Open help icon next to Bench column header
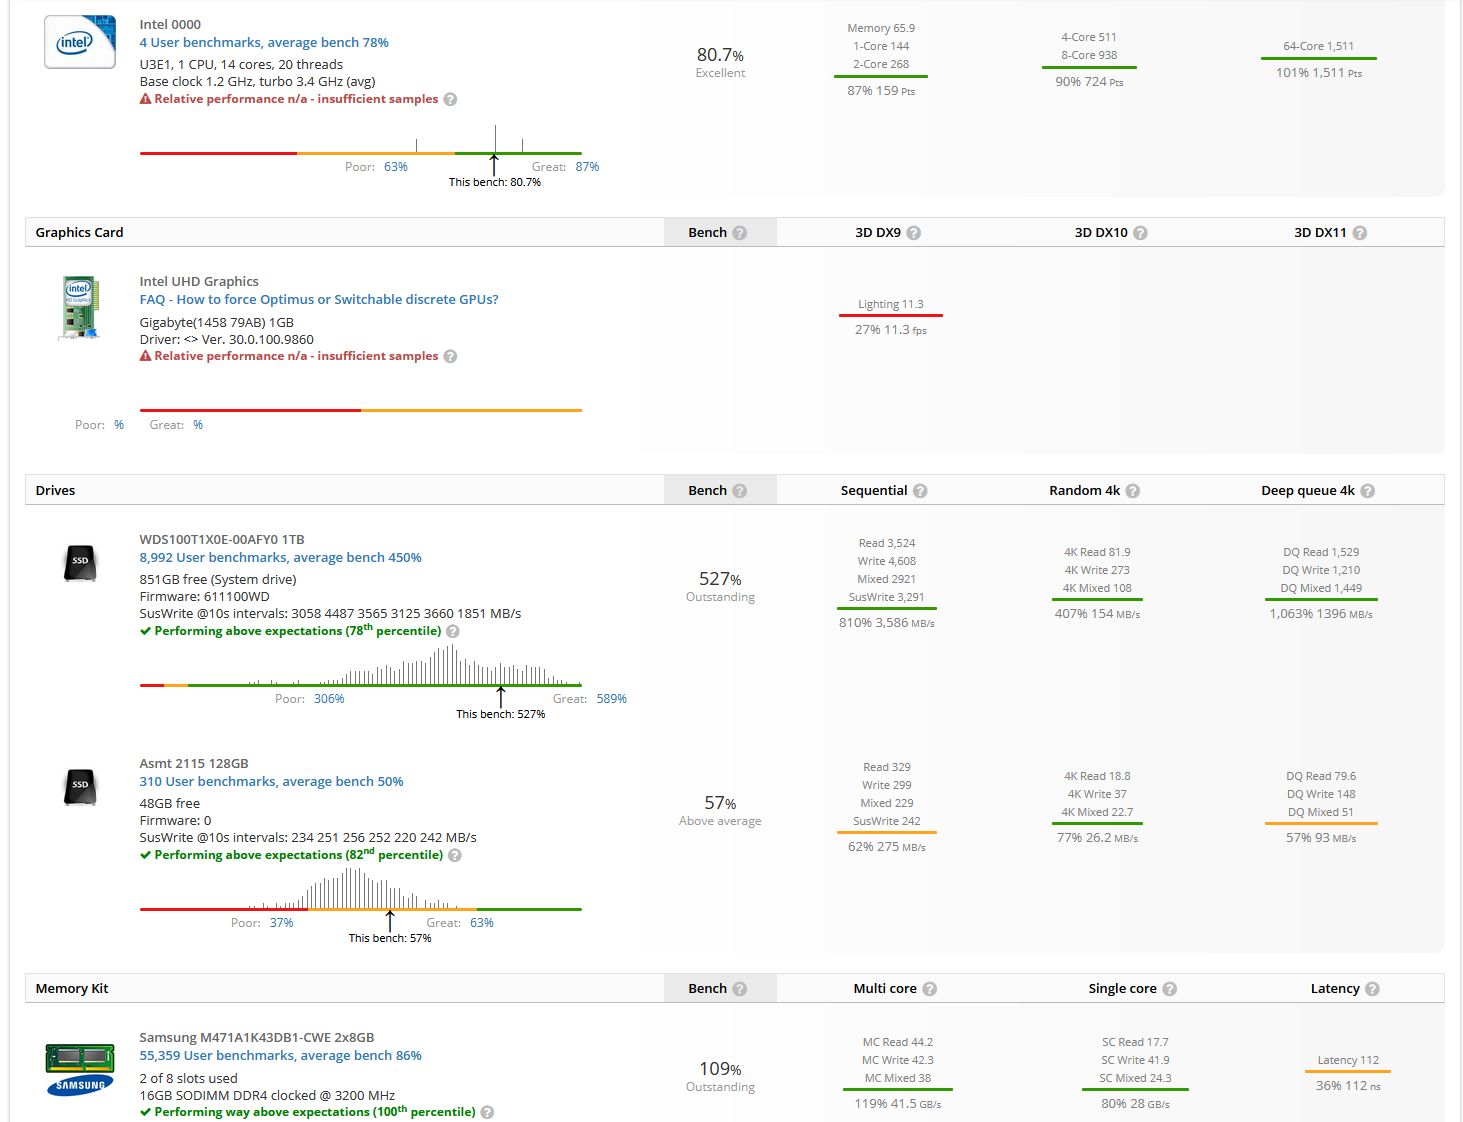Screen dimensions: 1463x1122 click(x=739, y=232)
